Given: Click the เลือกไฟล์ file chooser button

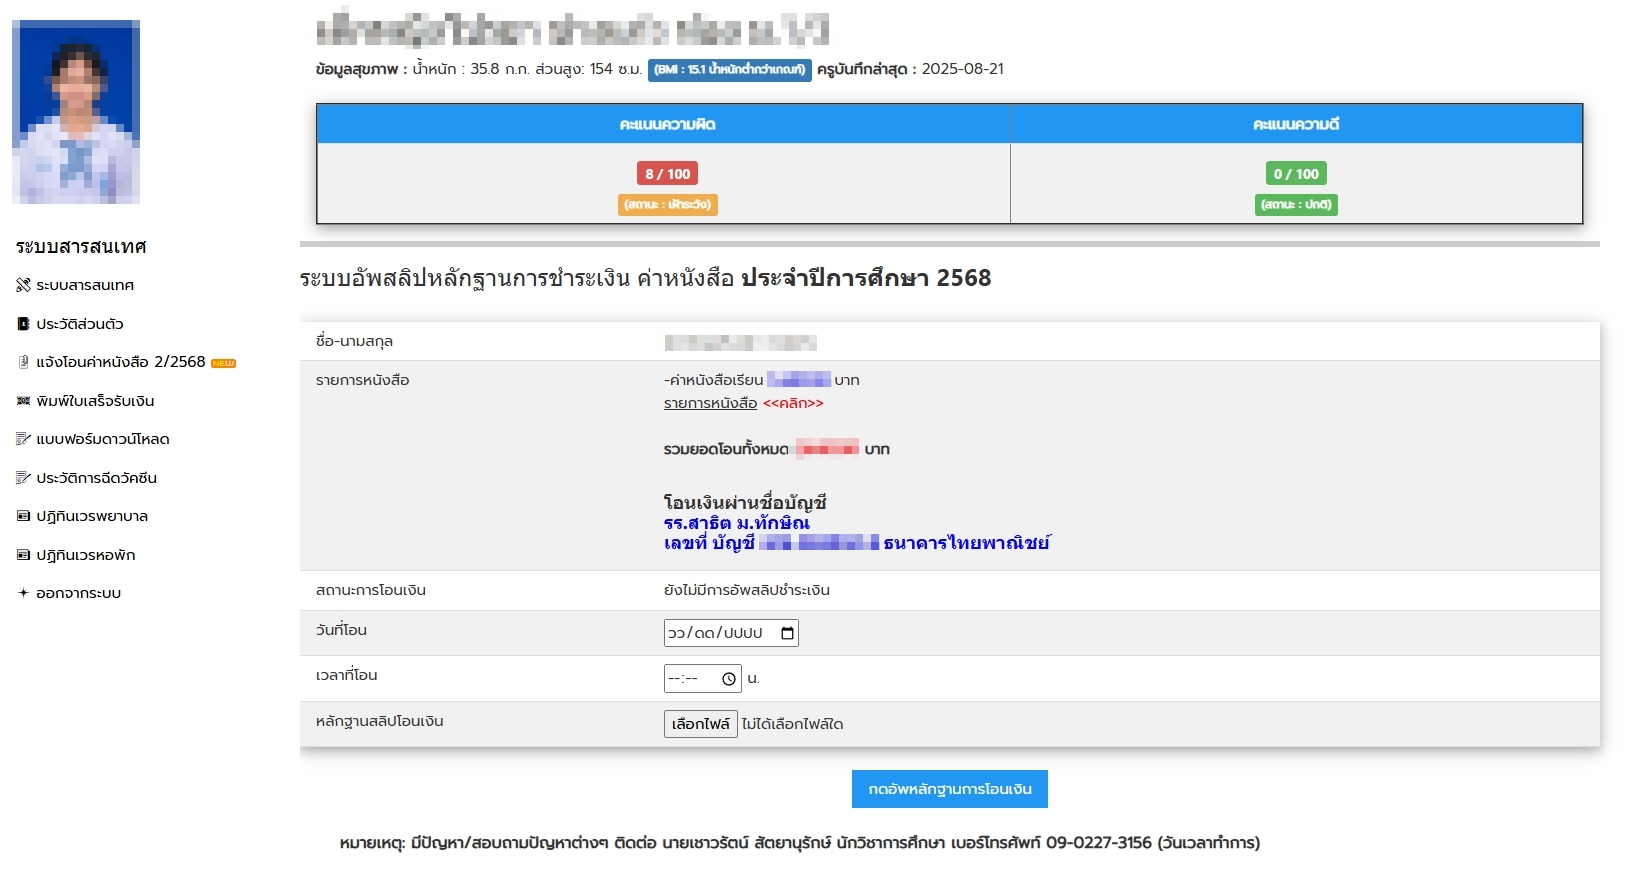Looking at the screenshot, I should [700, 724].
